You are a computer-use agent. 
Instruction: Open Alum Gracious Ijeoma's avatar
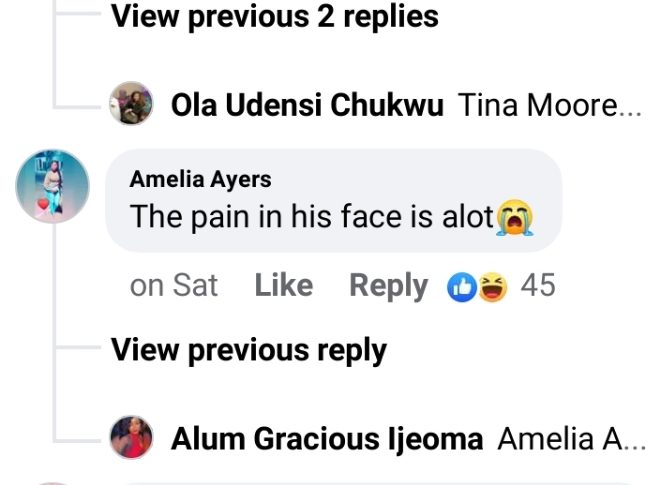[x=131, y=438]
